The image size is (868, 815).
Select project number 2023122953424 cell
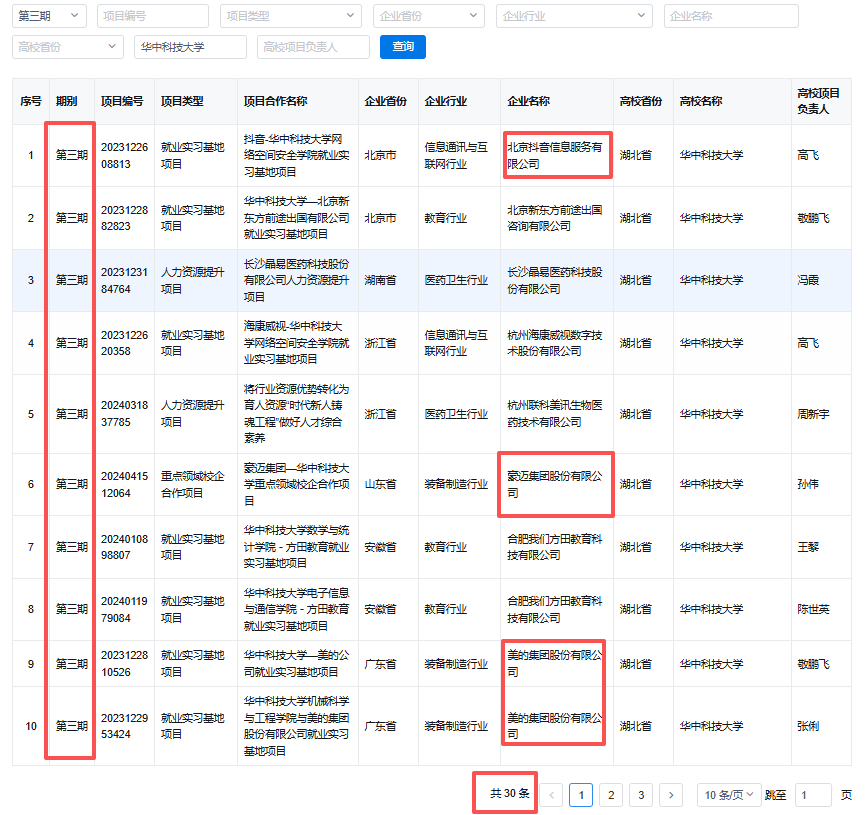pos(125,726)
